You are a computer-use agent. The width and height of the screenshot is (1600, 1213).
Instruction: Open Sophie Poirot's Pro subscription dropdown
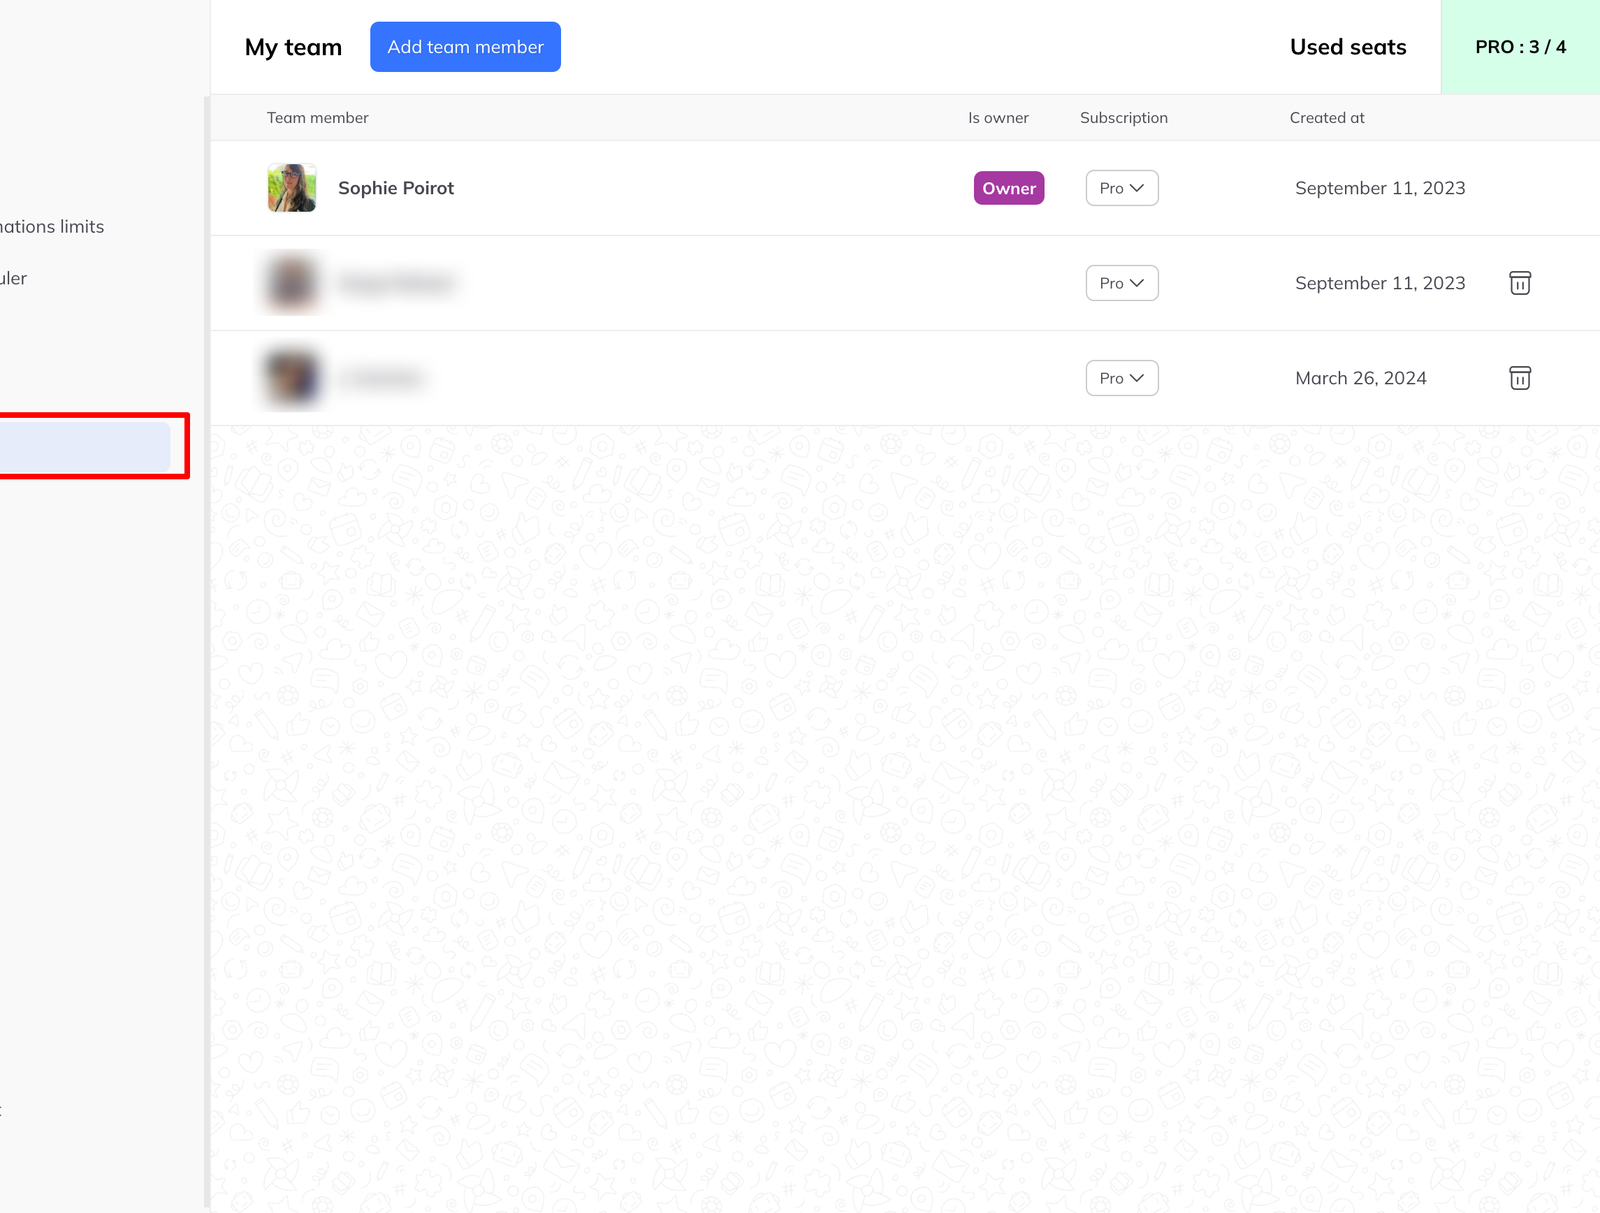pos(1122,188)
